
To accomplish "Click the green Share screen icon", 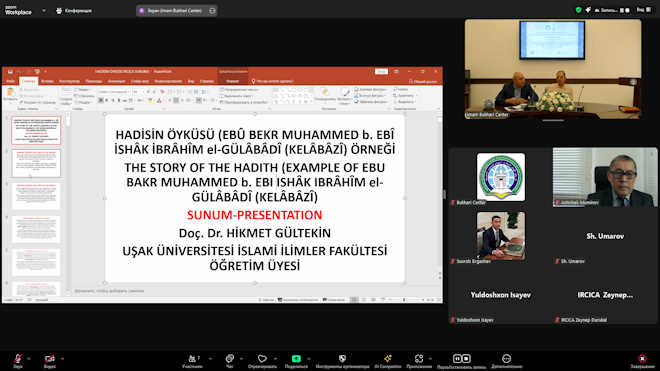I will click(296, 359).
